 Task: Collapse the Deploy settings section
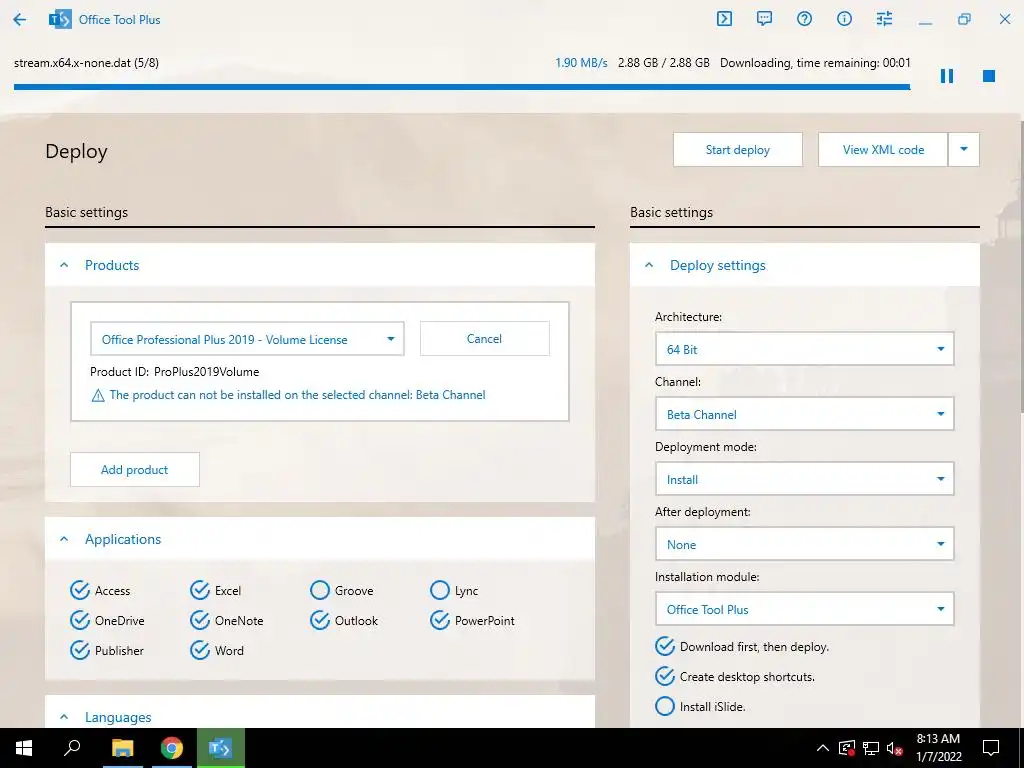649,265
